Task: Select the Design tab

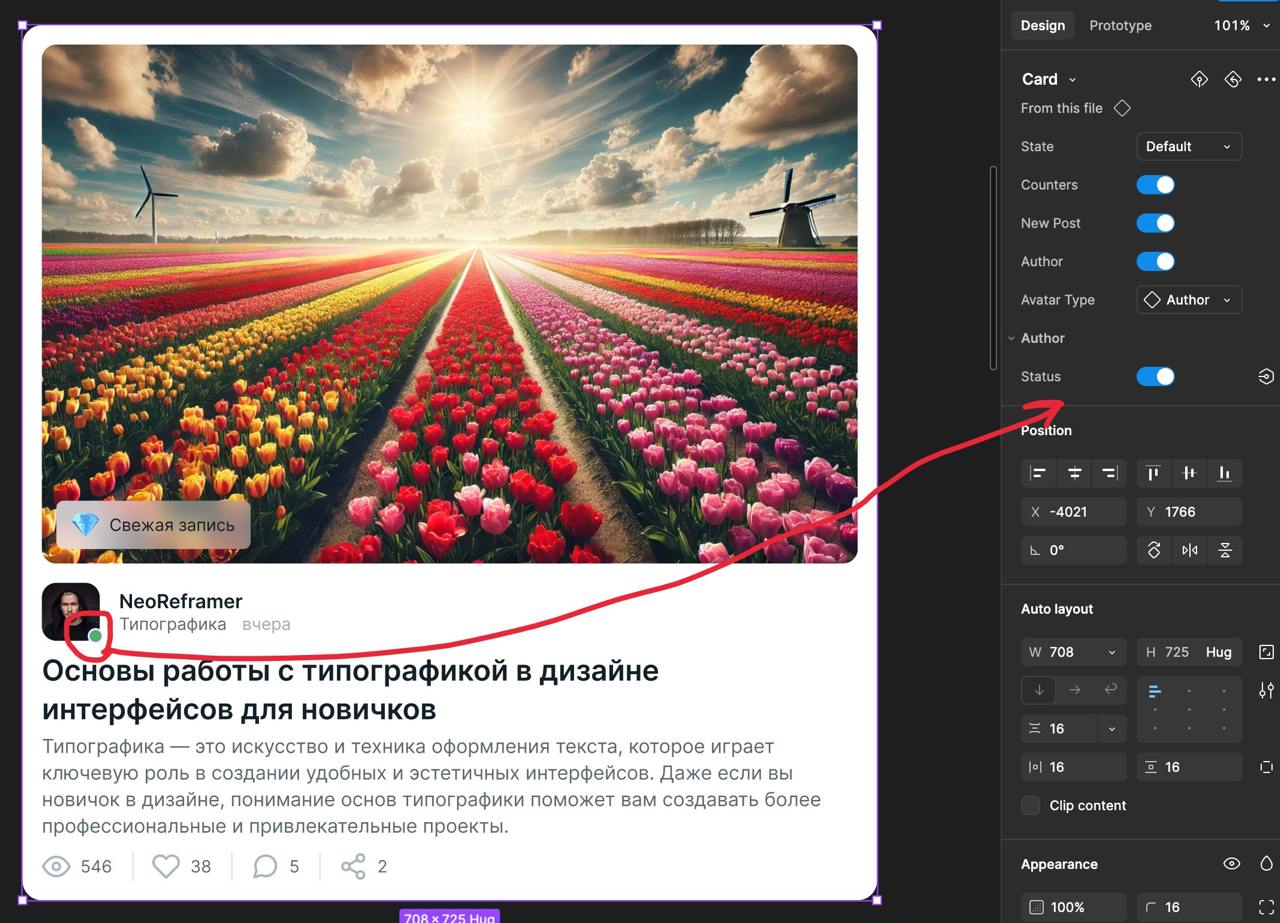Action: 1042,25
